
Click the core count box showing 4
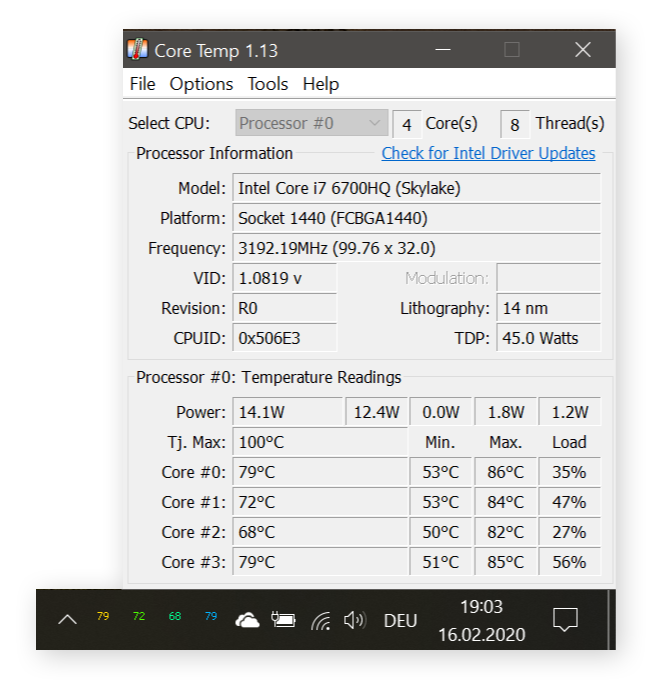(407, 124)
